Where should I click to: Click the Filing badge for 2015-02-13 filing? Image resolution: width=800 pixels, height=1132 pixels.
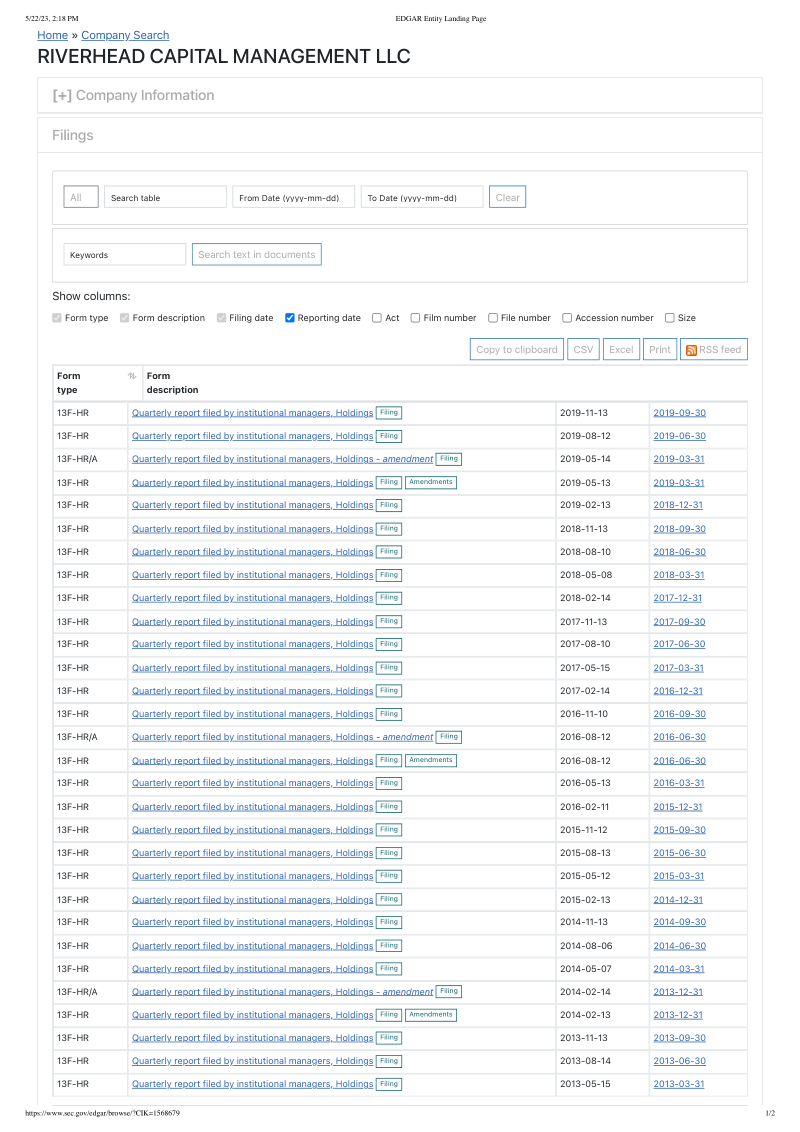click(389, 900)
